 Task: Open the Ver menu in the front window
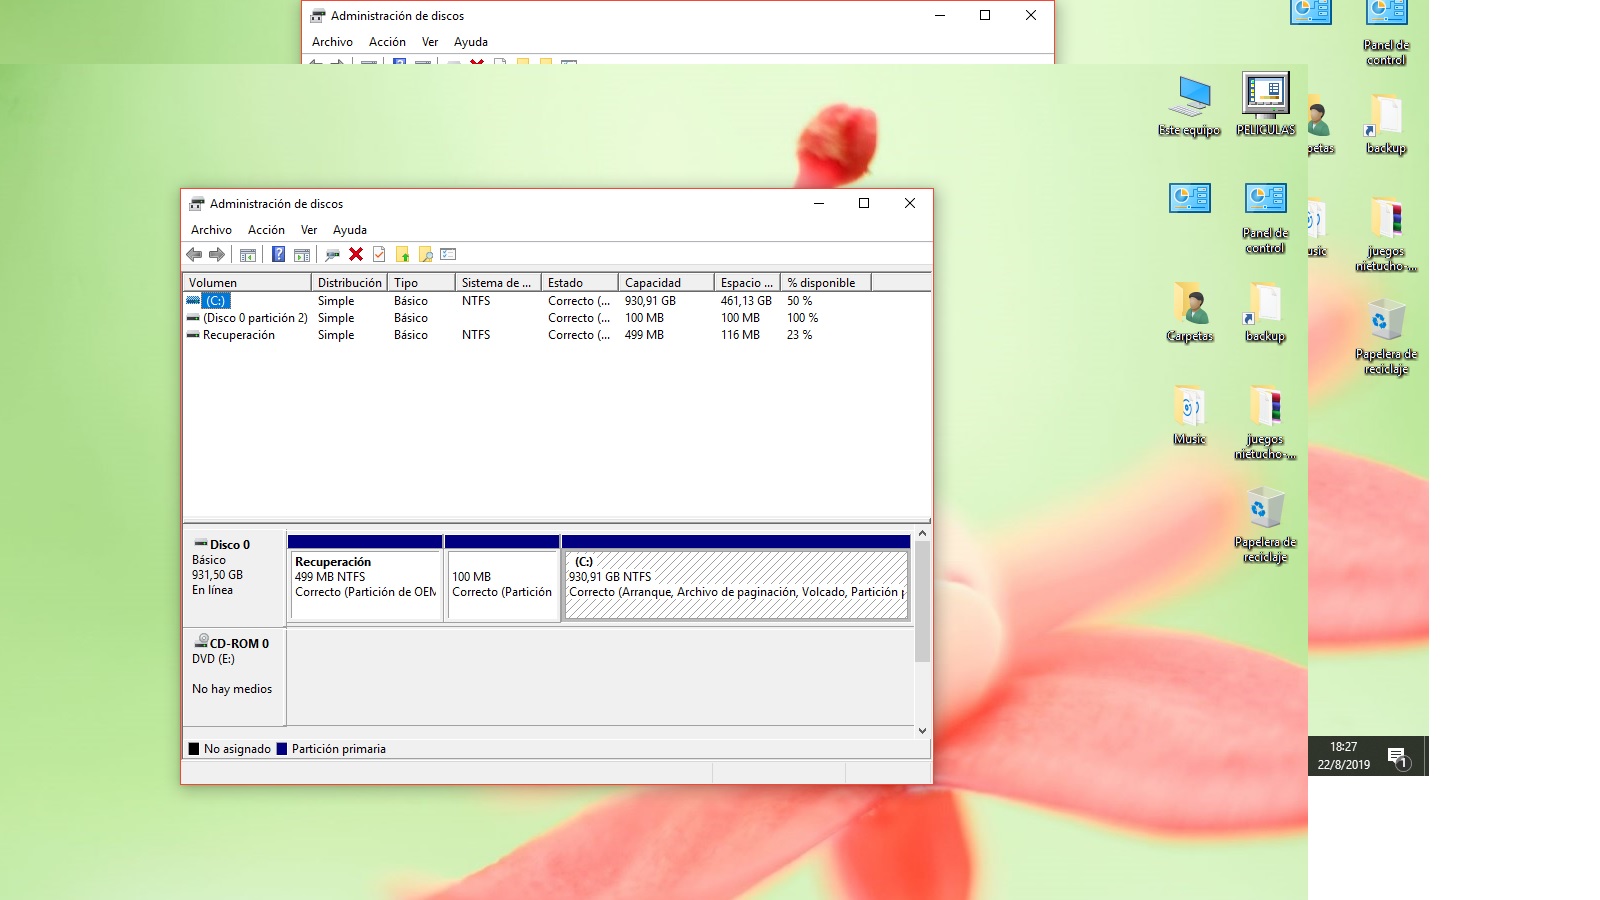(x=309, y=230)
